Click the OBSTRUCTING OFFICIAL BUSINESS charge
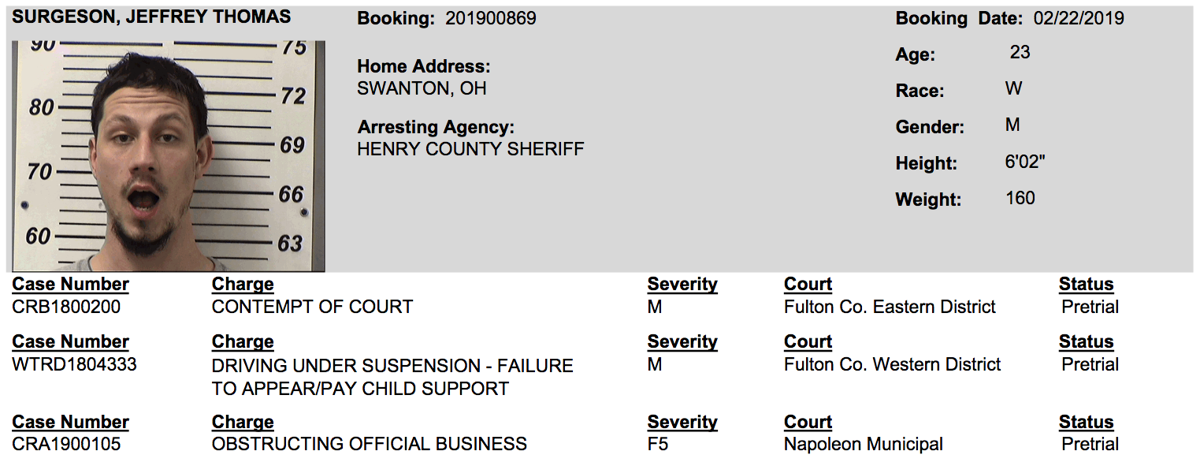Screen dimensions: 1200x466 click(x=369, y=444)
